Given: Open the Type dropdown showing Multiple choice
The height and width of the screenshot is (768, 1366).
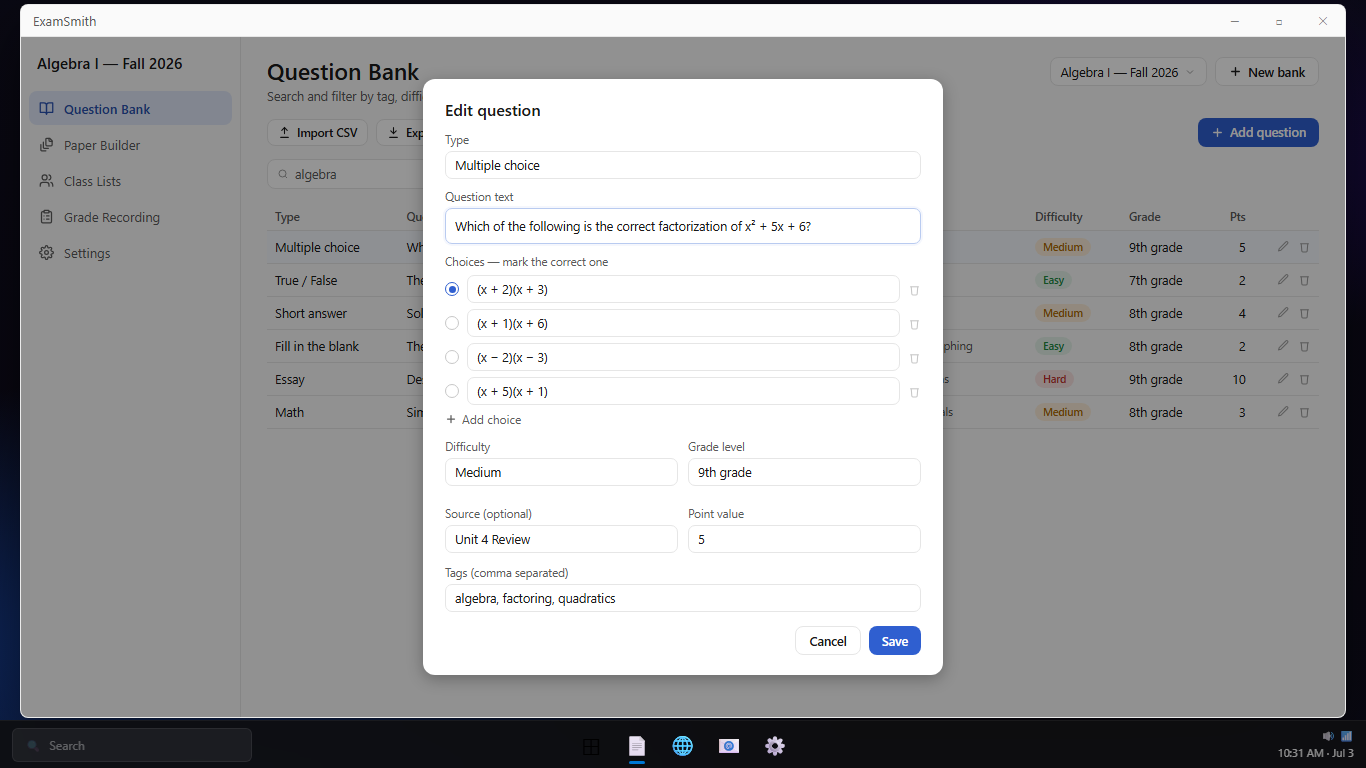Looking at the screenshot, I should tap(683, 165).
